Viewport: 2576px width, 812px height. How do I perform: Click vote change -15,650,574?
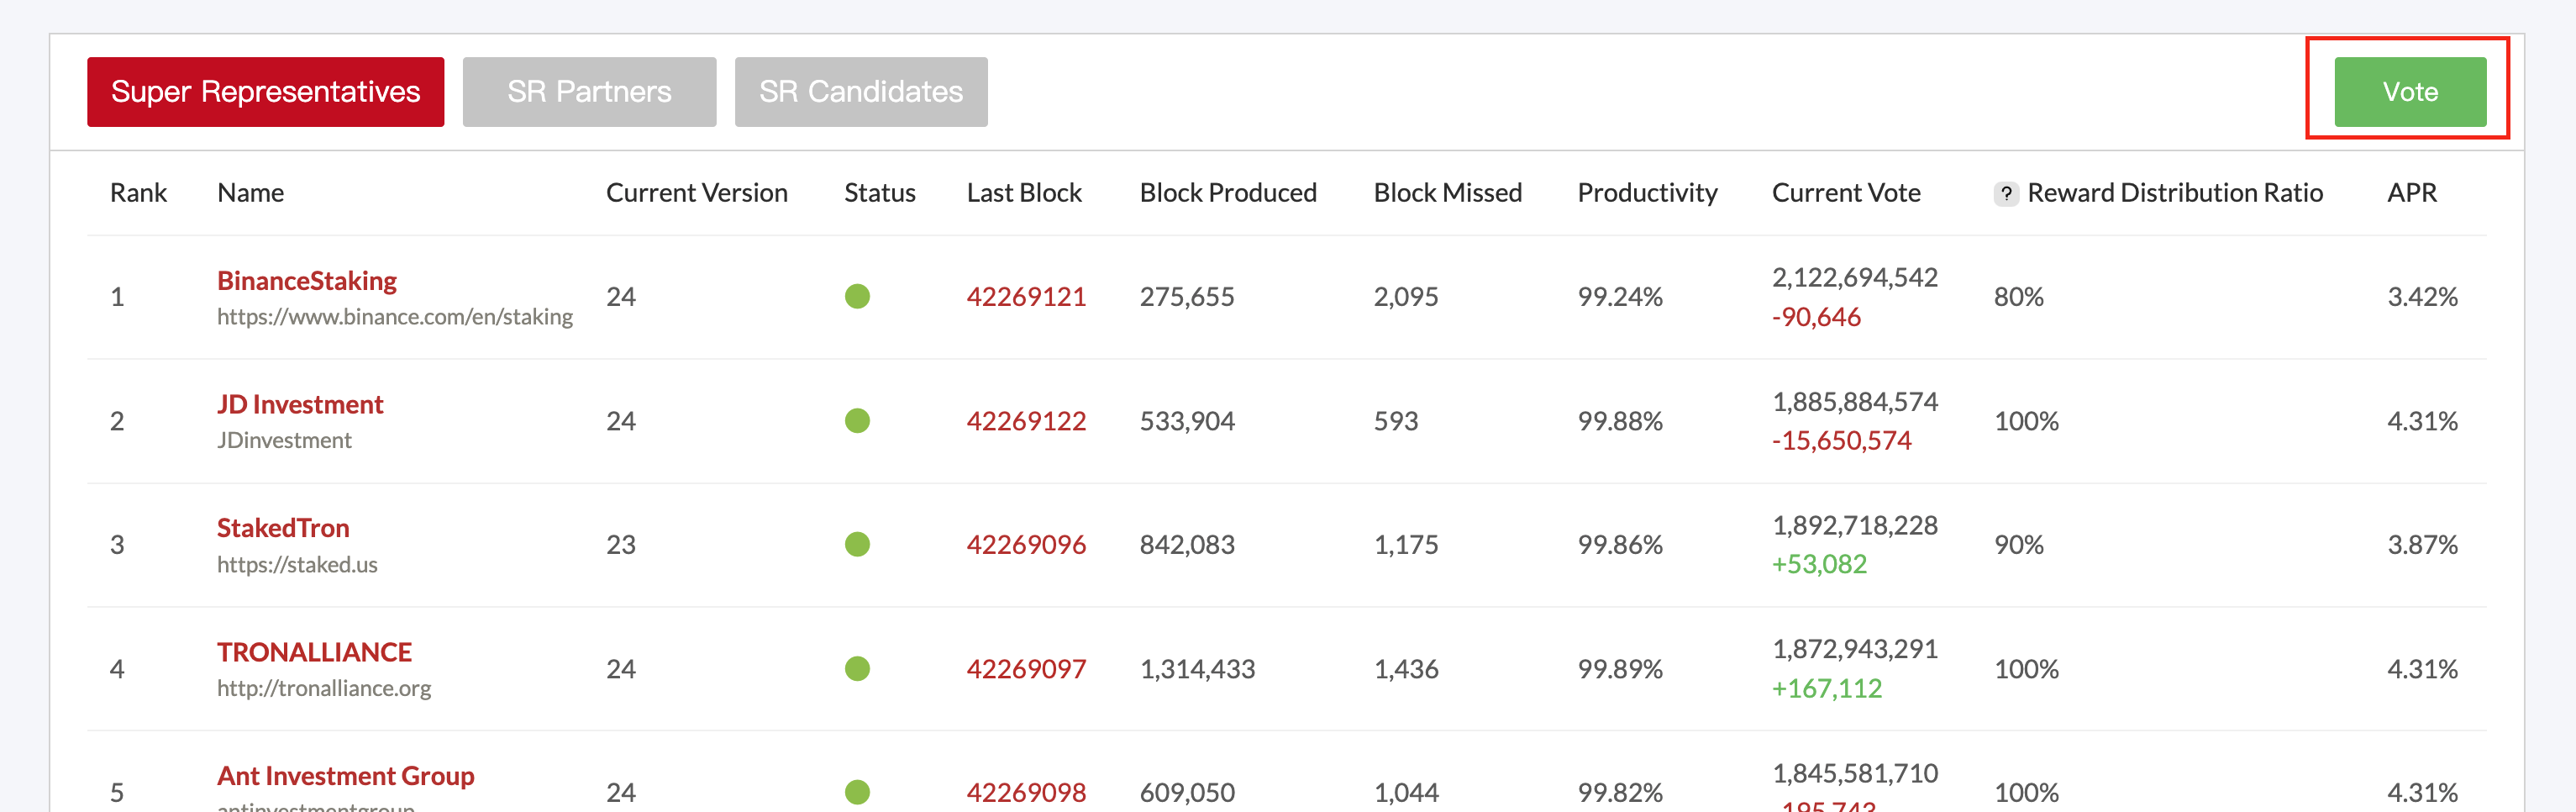click(x=1841, y=441)
